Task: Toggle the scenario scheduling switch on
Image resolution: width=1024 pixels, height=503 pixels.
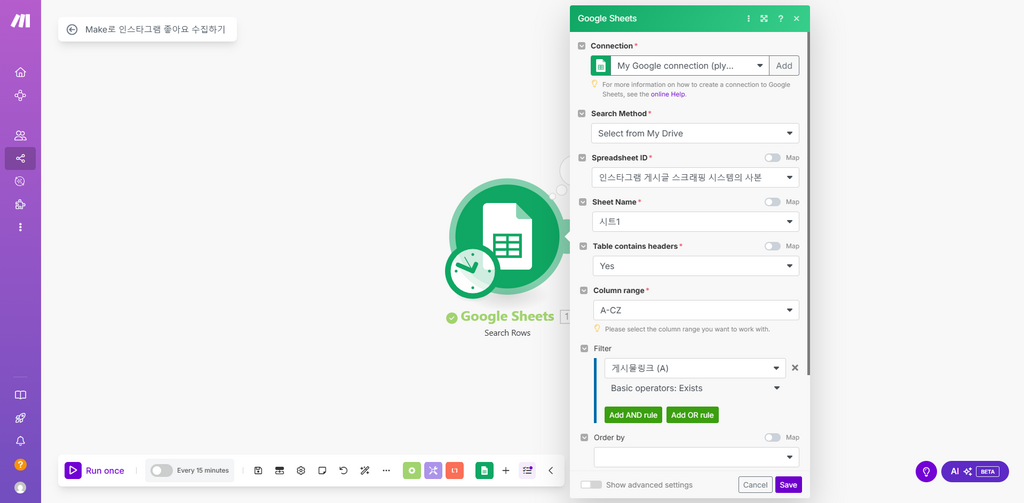Action: pos(161,470)
